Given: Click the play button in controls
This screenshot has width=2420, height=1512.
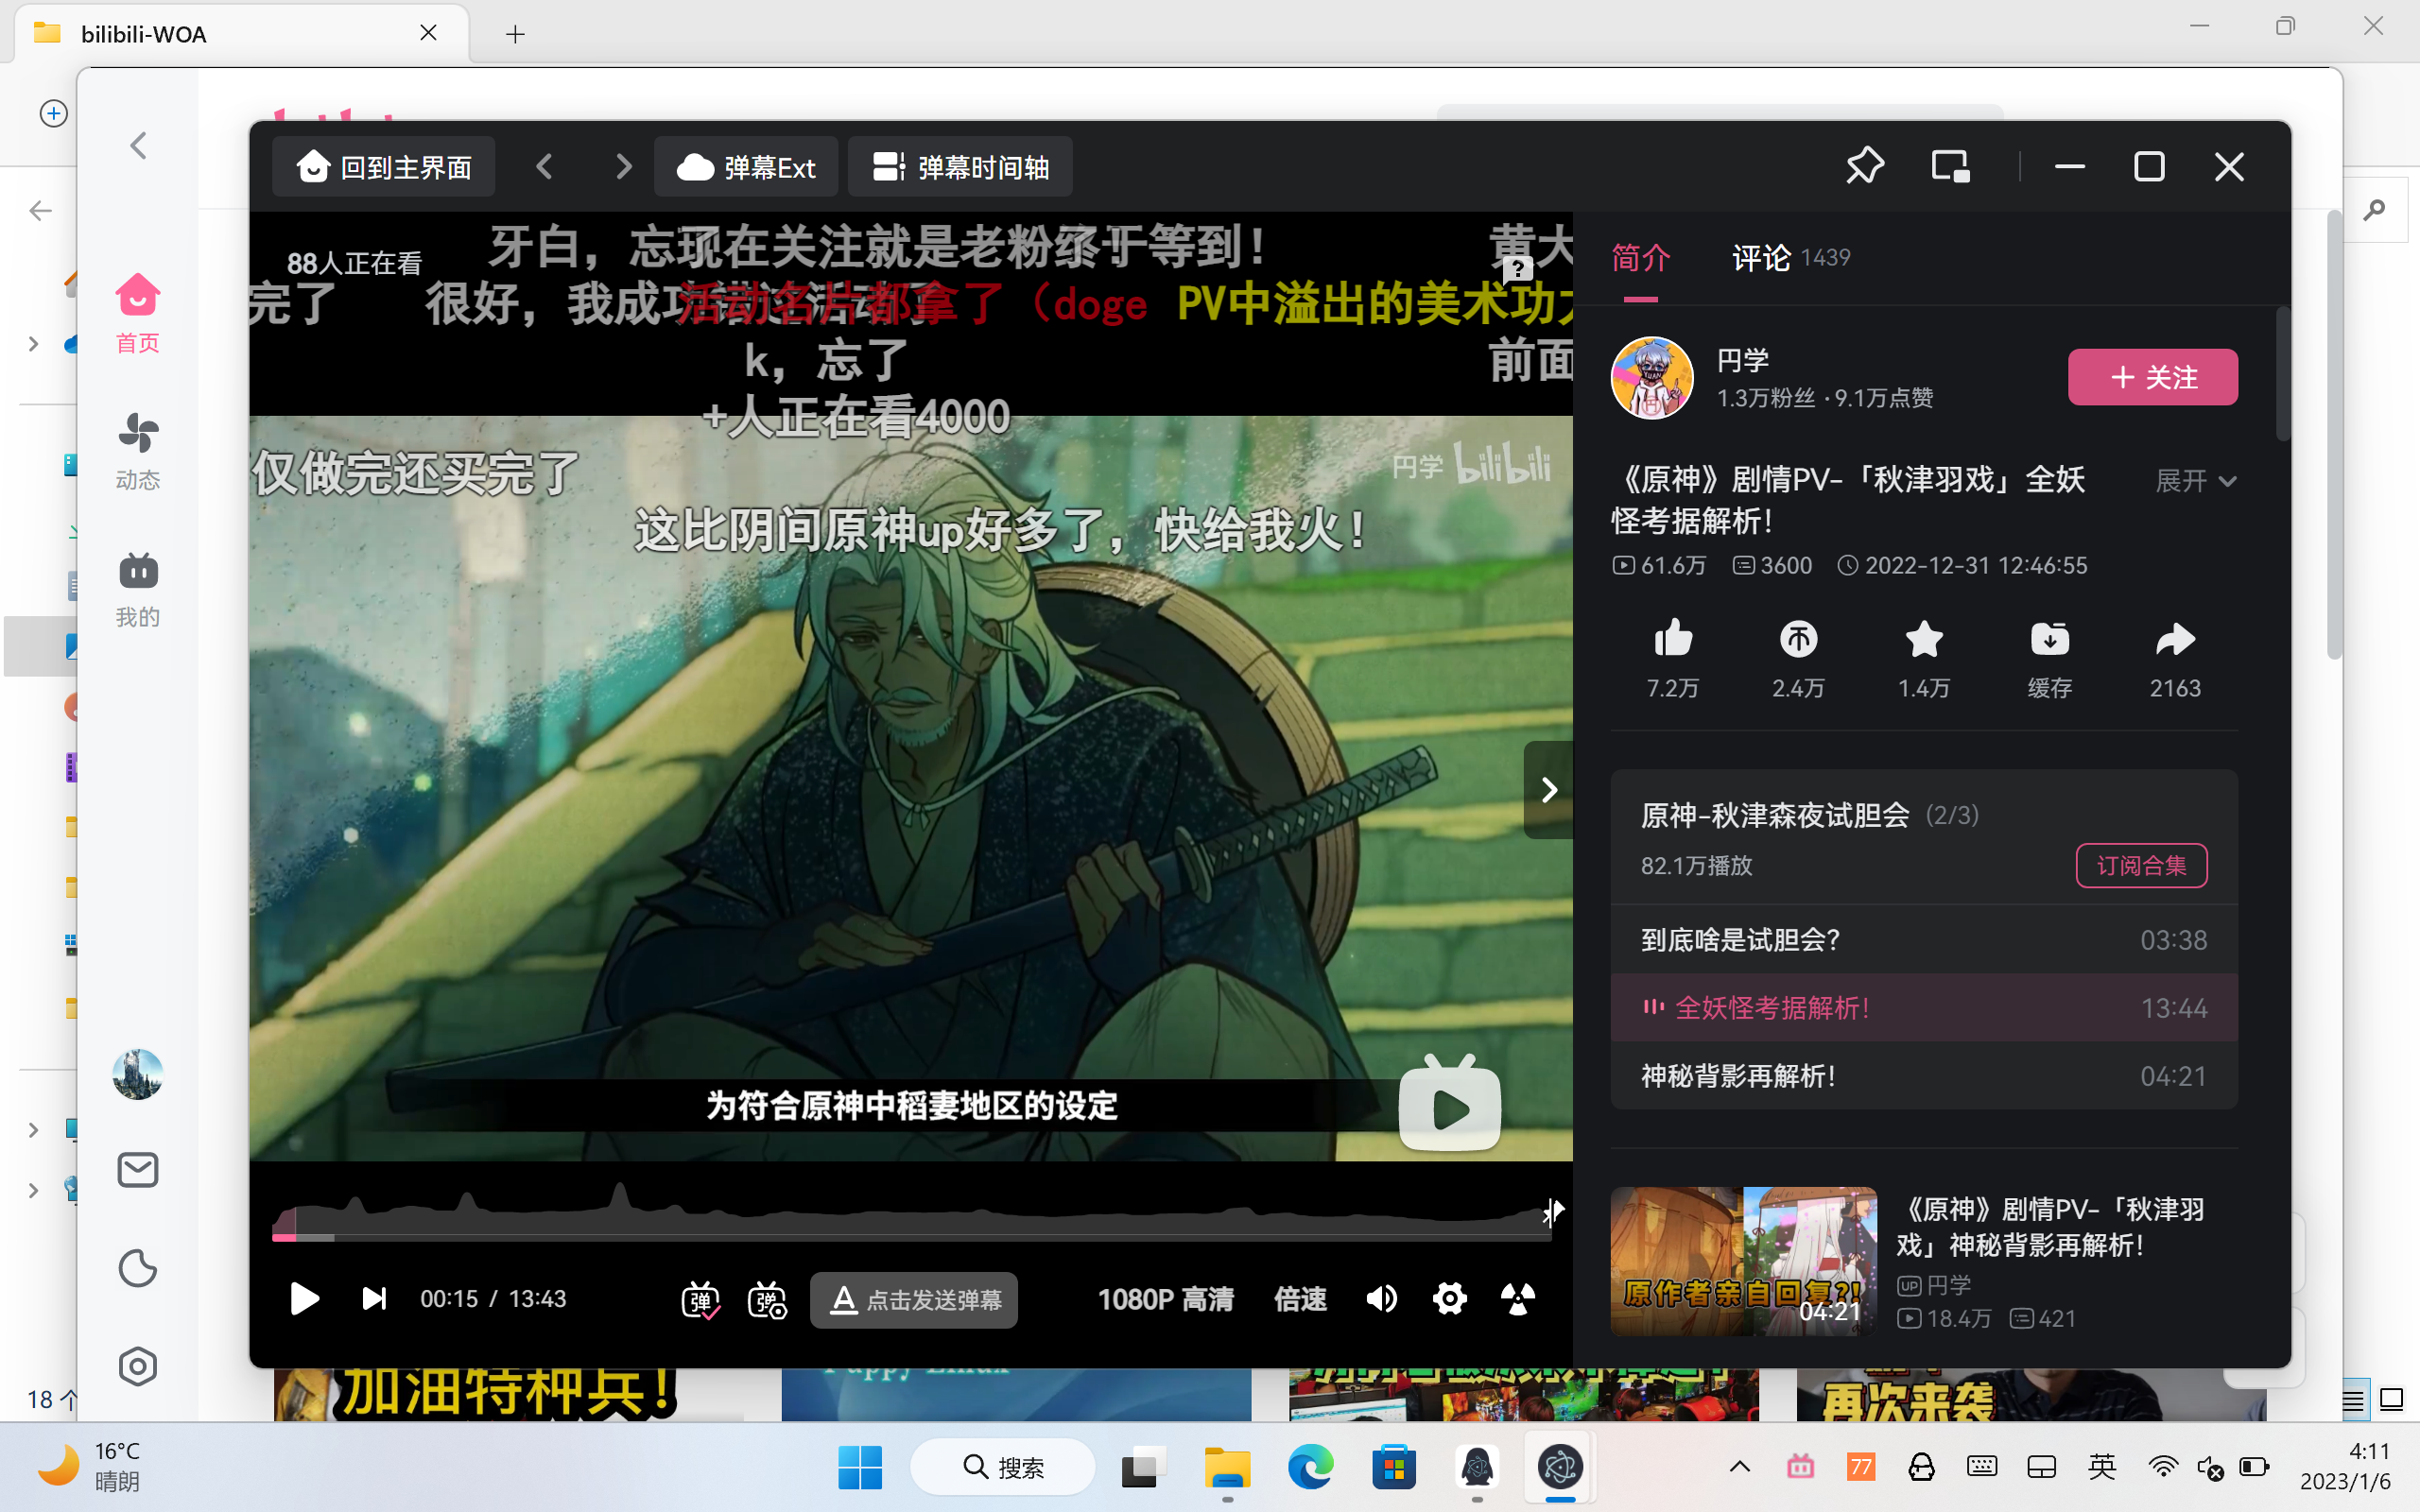Looking at the screenshot, I should click(304, 1299).
